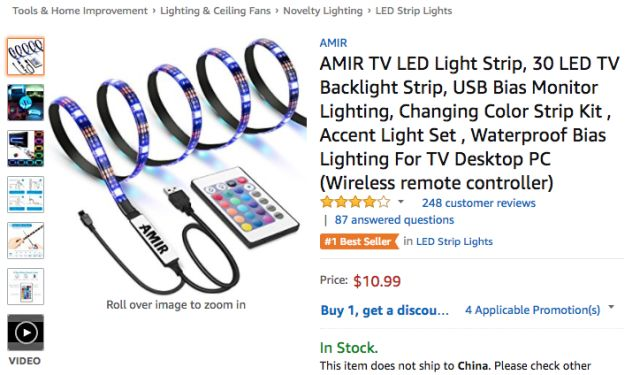This screenshot has height=375, width=640.
Task: Select the fifth thumbnail showing strip cutting
Action: 25,240
